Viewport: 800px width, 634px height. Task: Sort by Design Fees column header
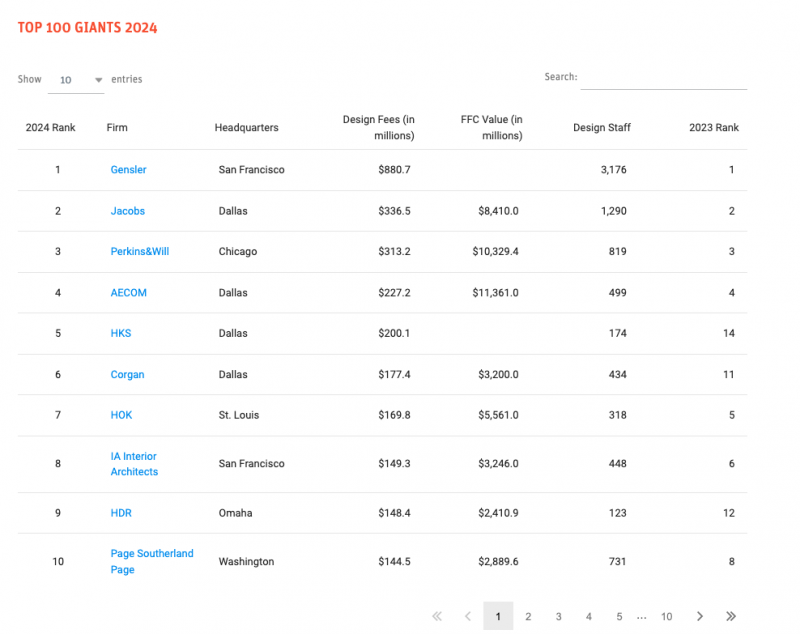(379, 128)
